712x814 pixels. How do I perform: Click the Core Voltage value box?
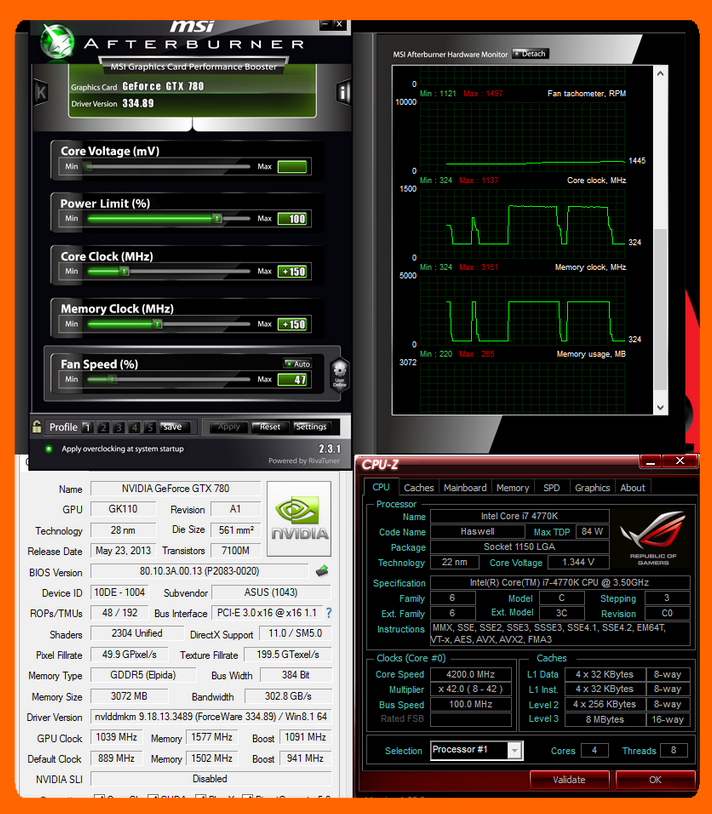292,167
